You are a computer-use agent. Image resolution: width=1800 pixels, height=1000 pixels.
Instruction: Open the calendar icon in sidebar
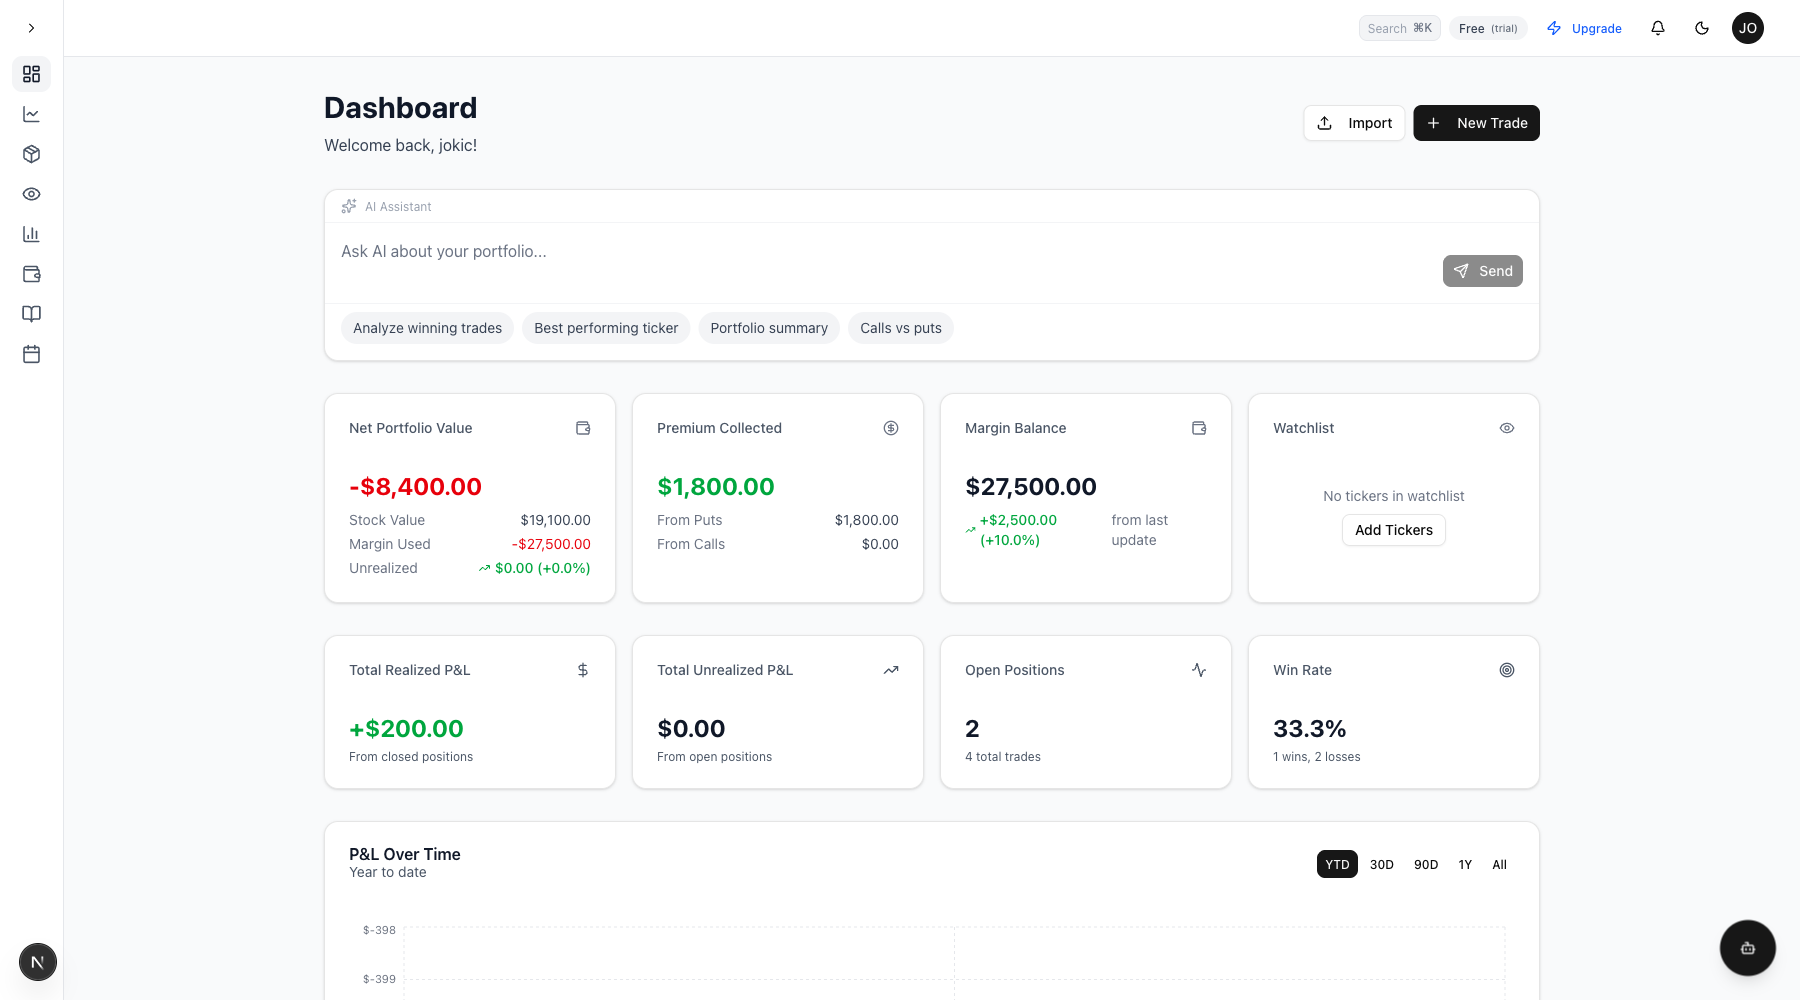(31, 354)
